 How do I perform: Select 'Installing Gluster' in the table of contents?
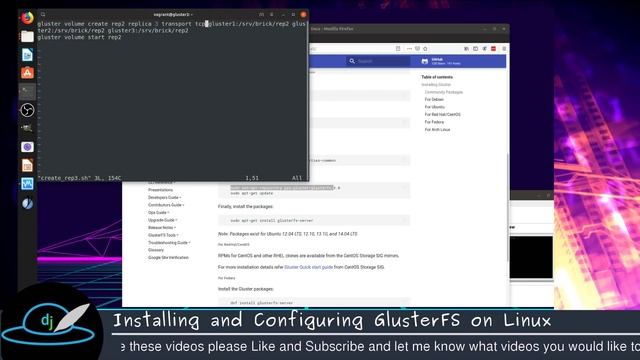[x=436, y=84]
